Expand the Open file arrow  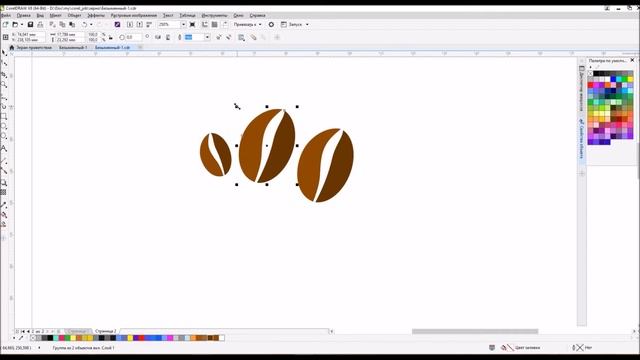(22, 24)
